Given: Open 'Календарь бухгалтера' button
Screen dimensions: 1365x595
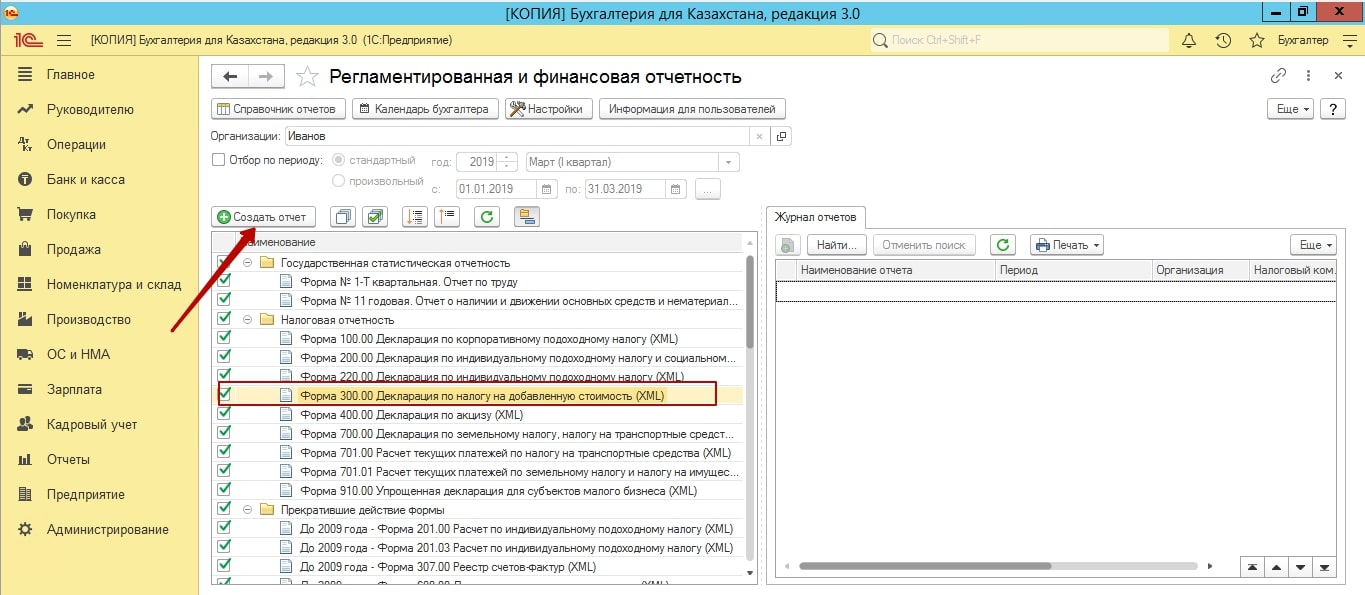Looking at the screenshot, I should 424,109.
